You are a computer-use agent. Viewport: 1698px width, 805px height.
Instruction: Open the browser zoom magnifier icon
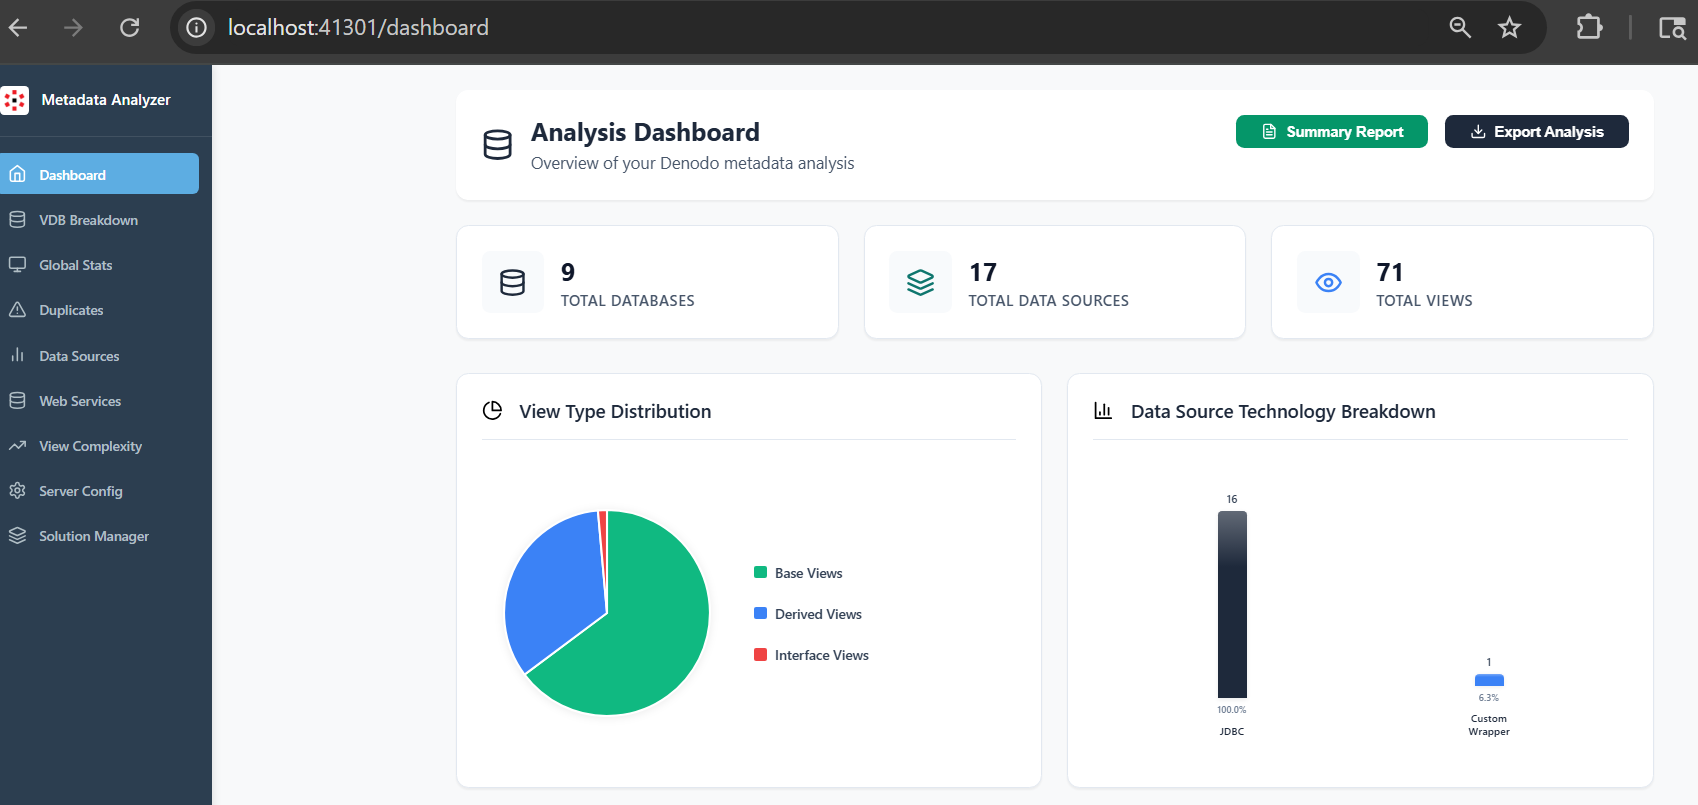click(x=1460, y=27)
